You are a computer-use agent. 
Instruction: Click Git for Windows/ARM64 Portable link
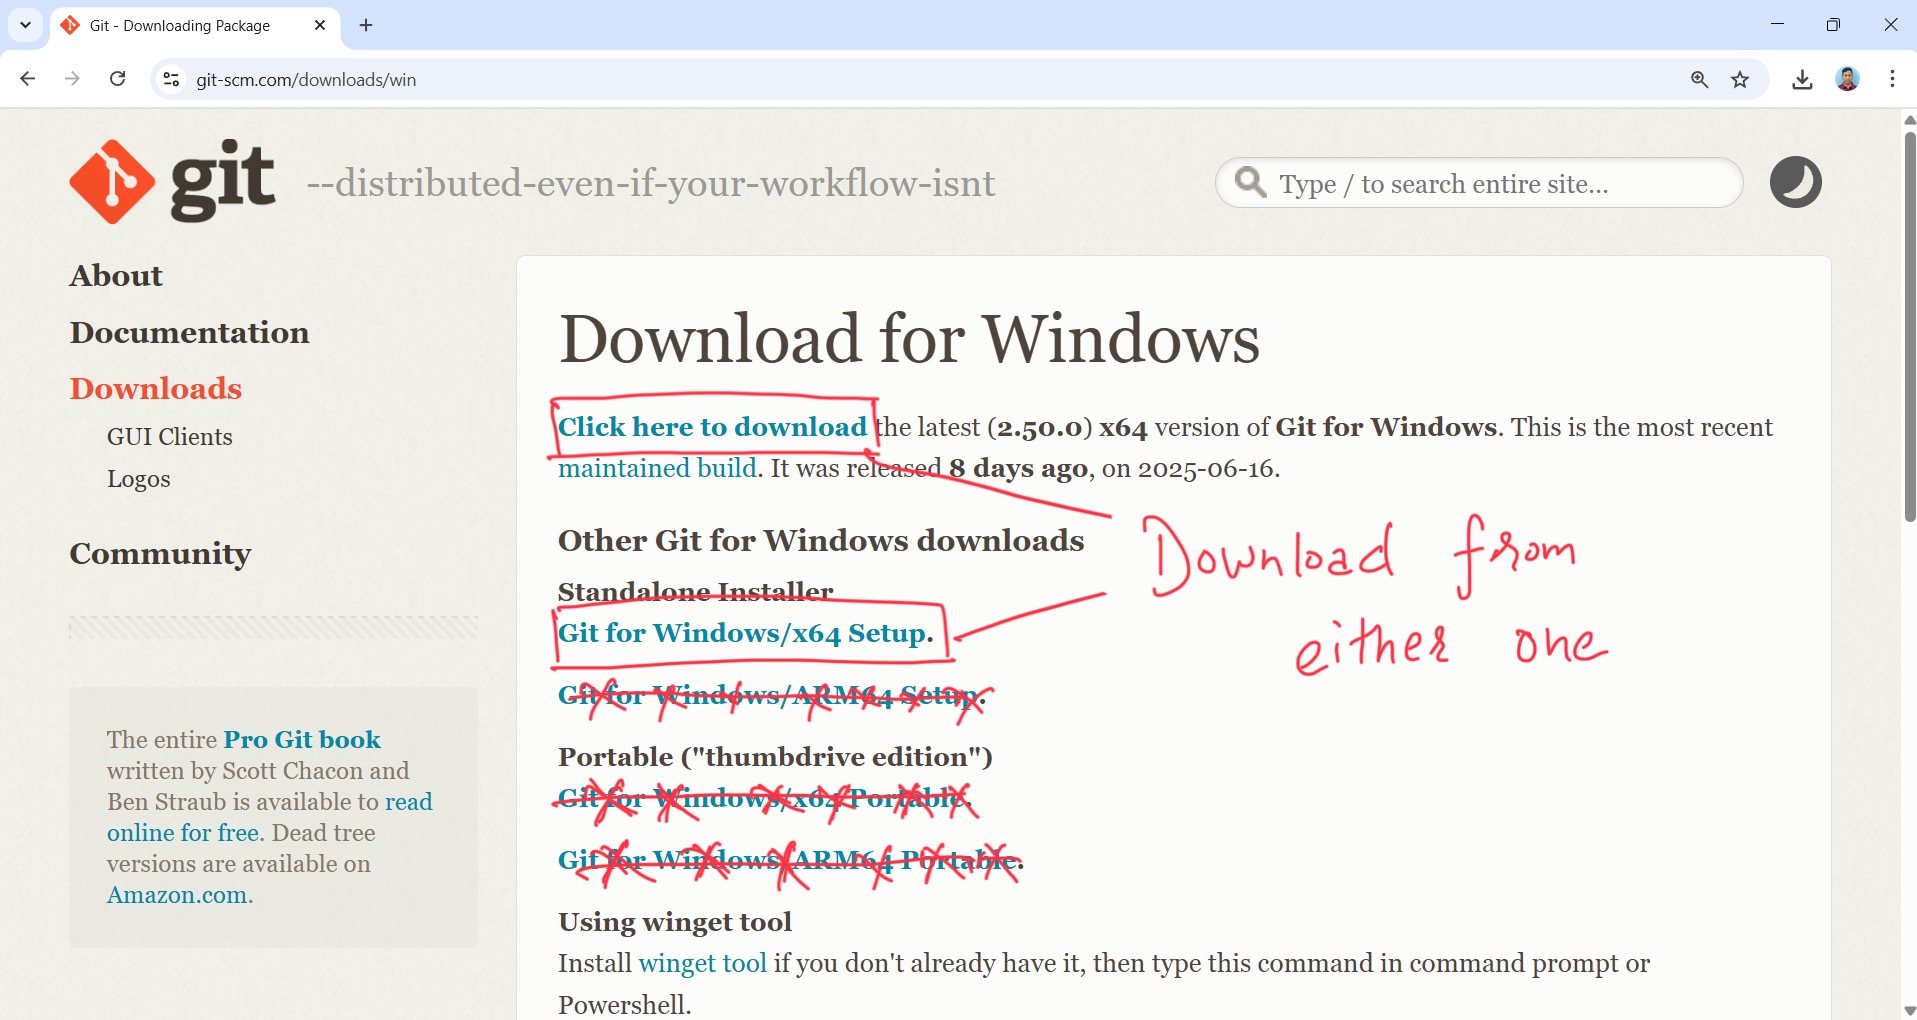click(787, 860)
